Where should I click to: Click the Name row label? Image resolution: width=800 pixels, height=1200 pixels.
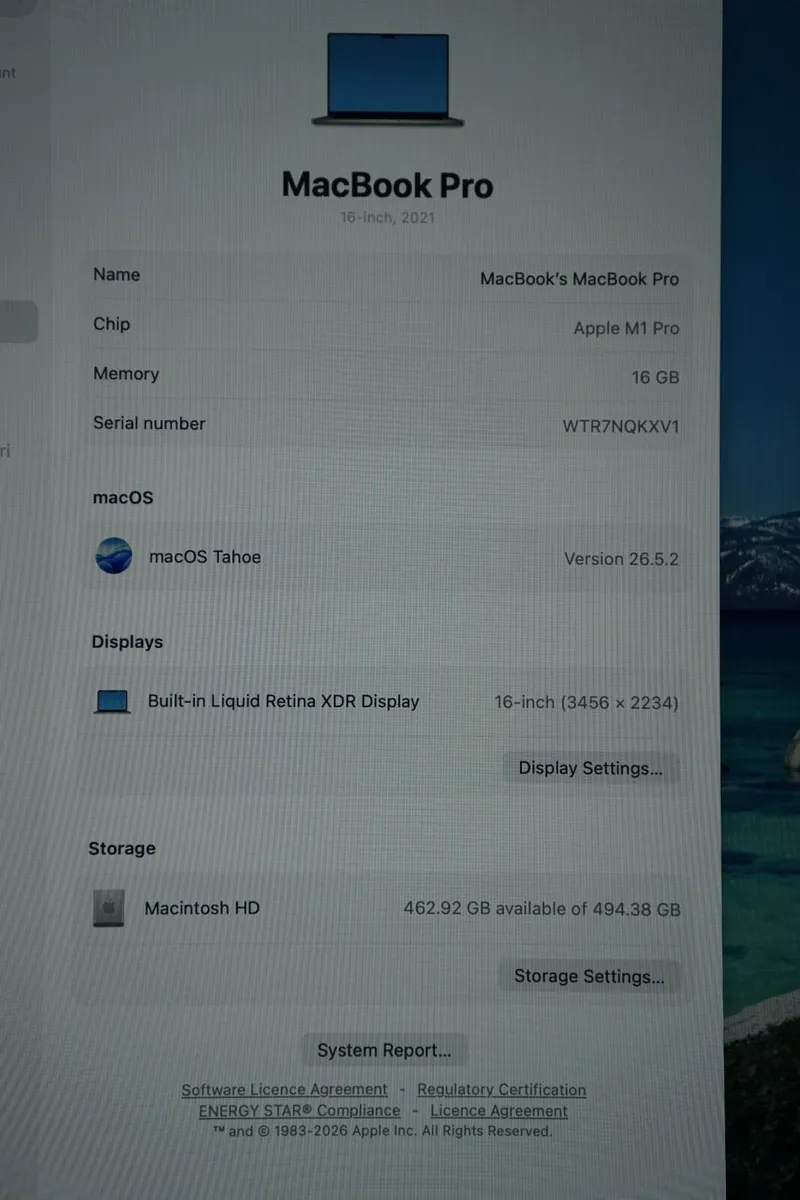(116, 274)
